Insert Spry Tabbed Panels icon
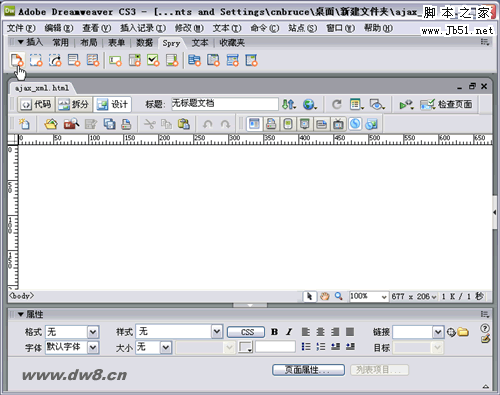 tap(213, 60)
